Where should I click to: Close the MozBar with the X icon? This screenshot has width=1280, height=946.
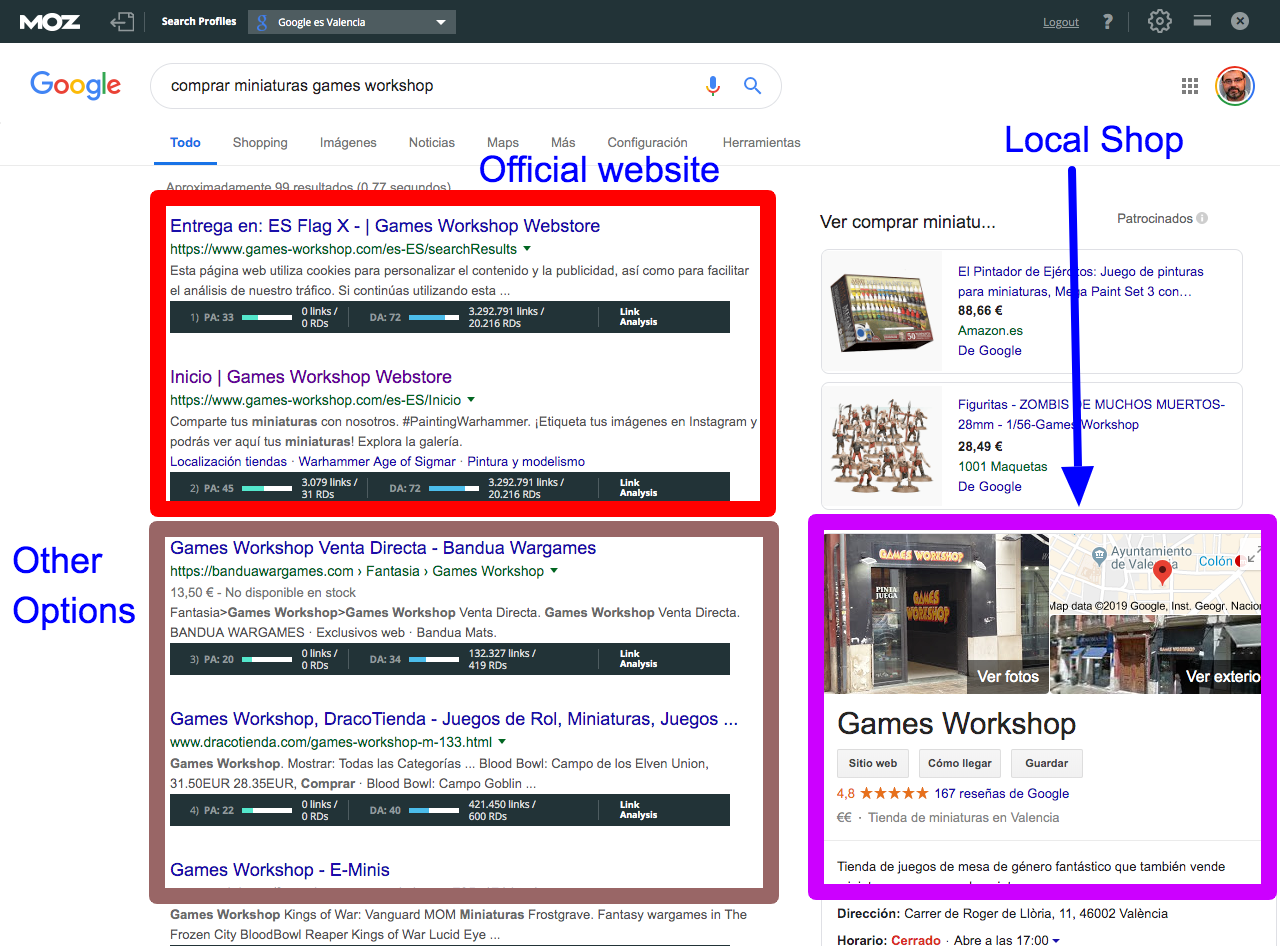pos(1240,20)
